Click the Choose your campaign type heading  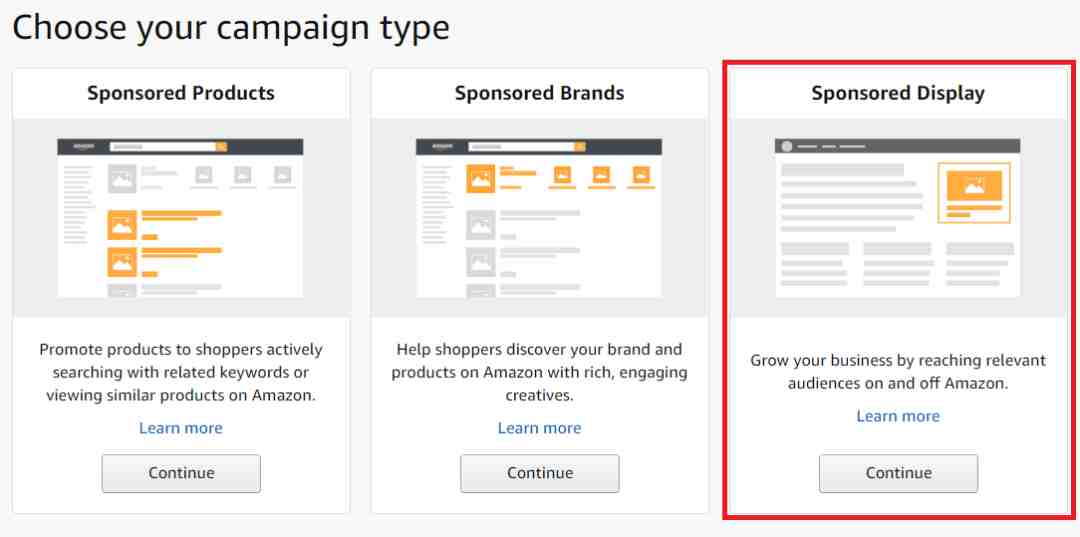[231, 28]
